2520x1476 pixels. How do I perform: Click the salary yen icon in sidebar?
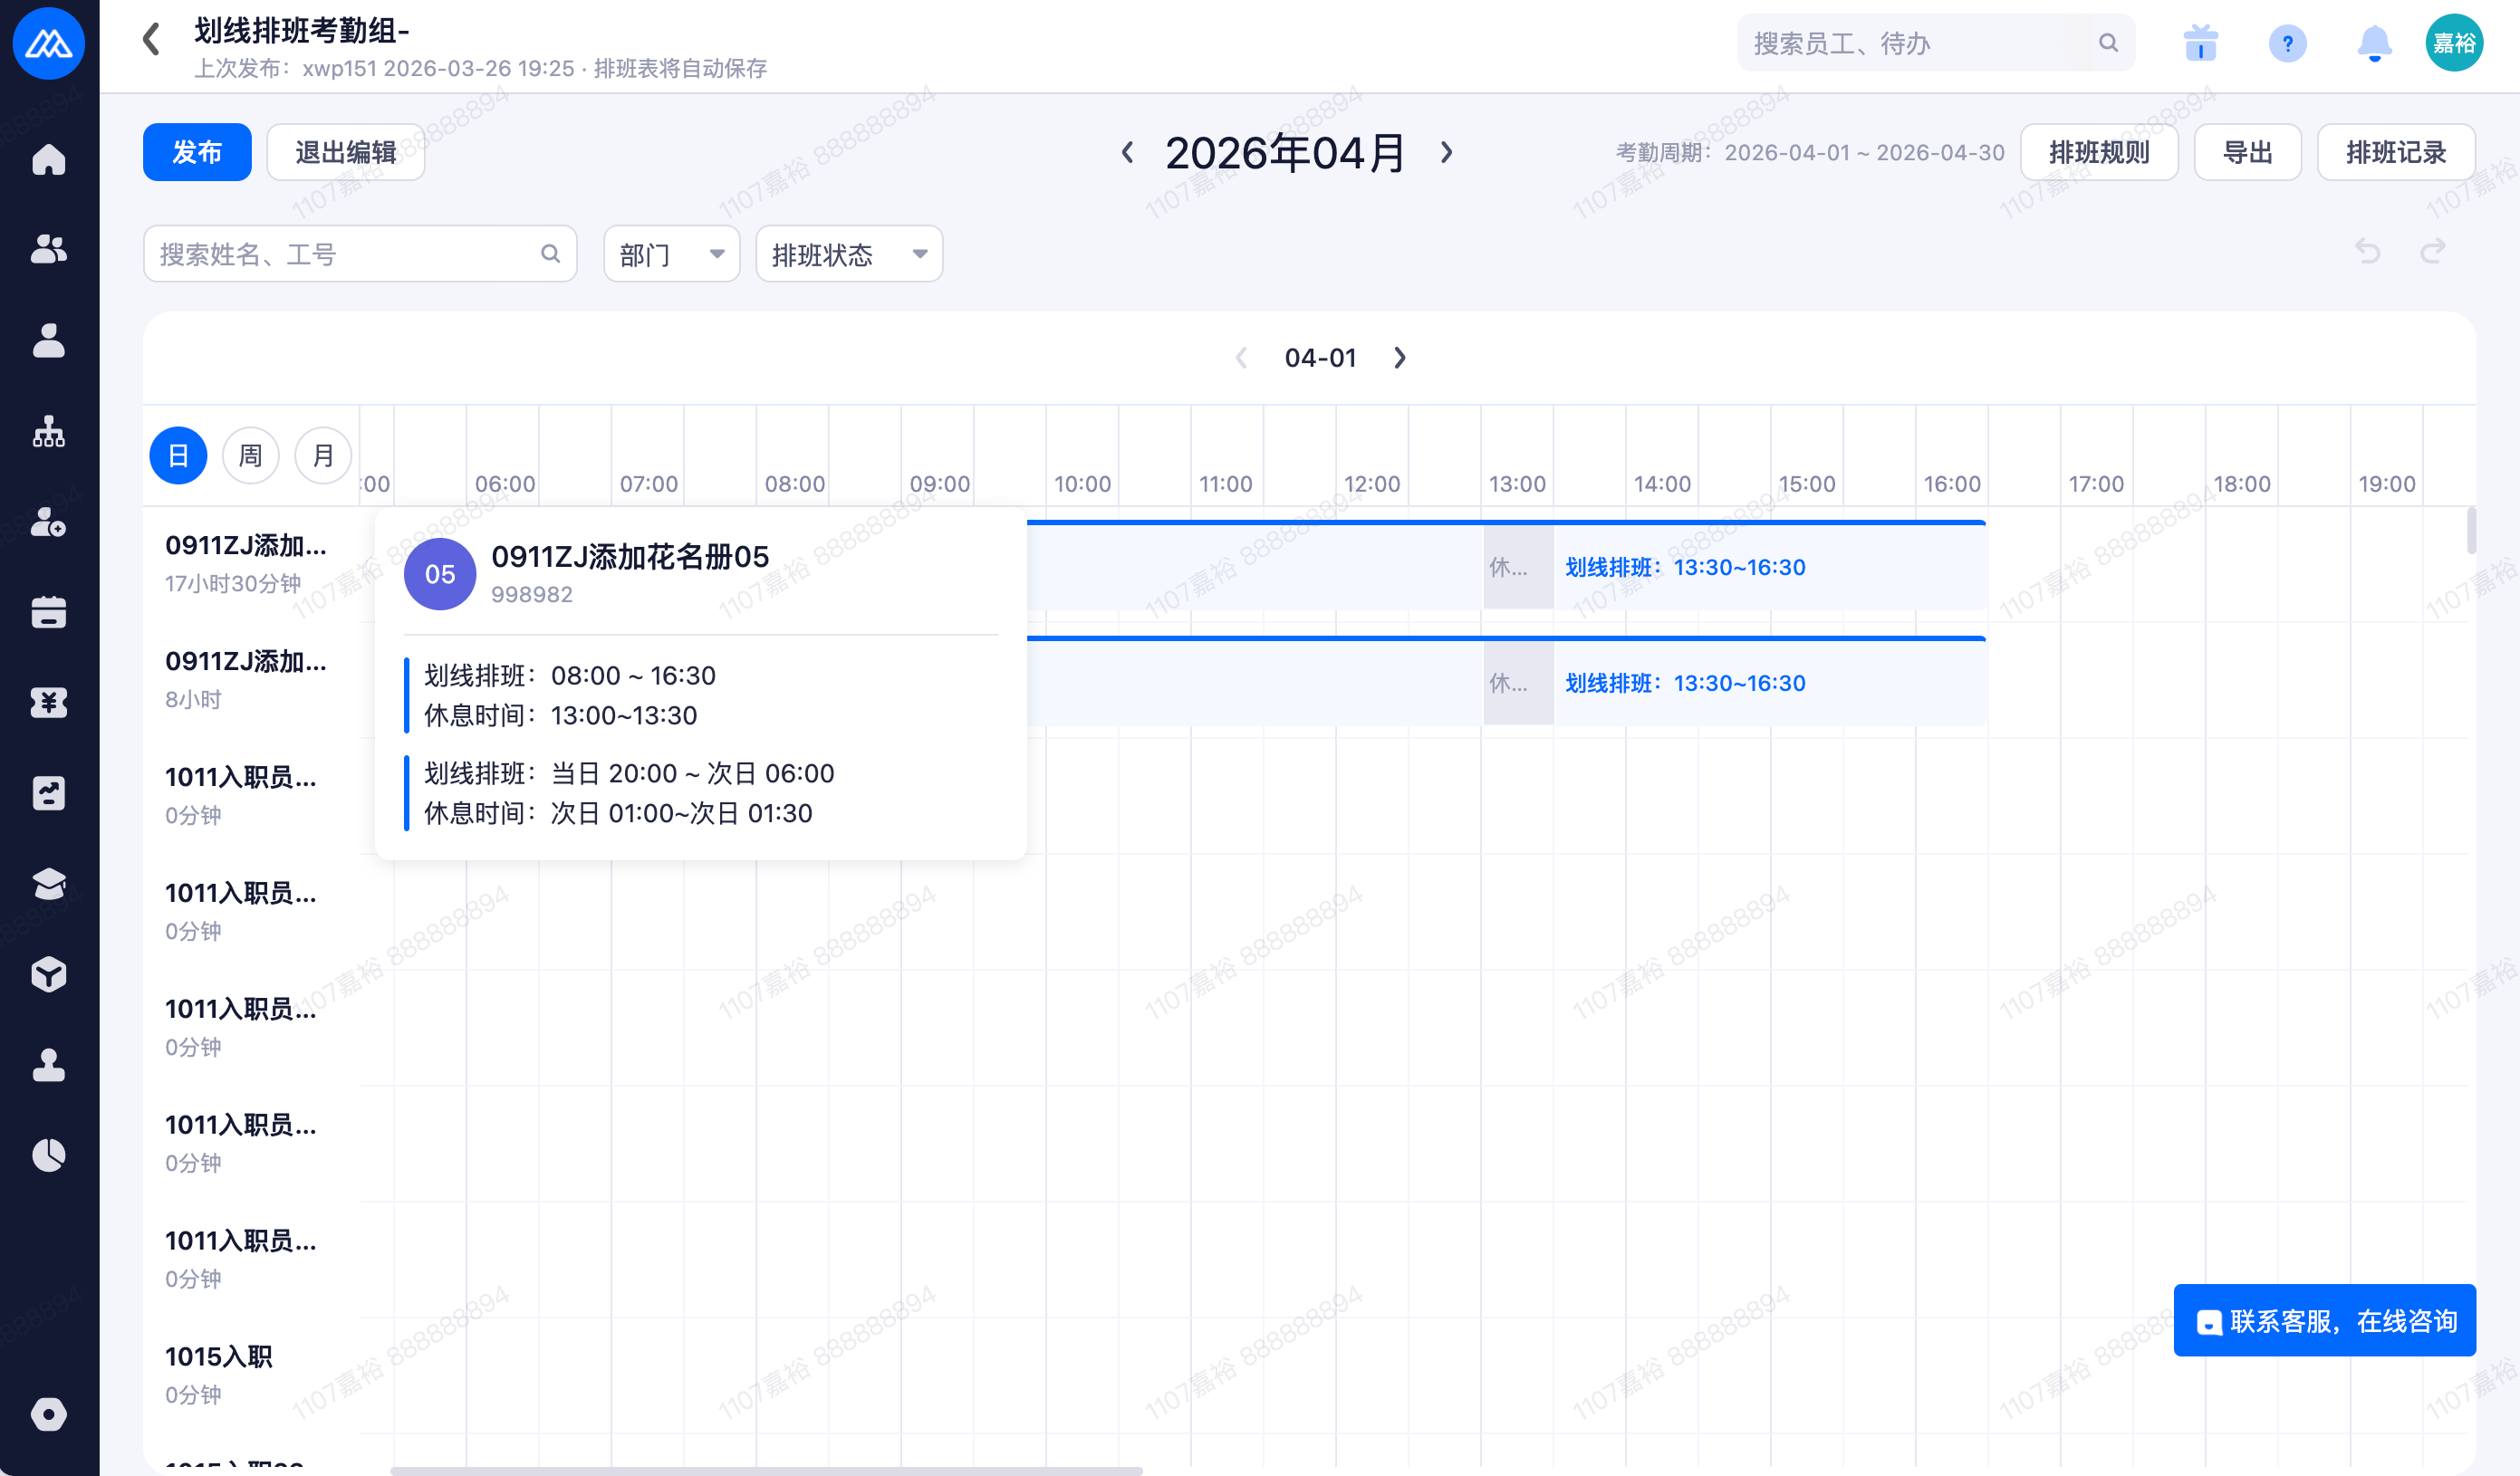click(x=48, y=703)
